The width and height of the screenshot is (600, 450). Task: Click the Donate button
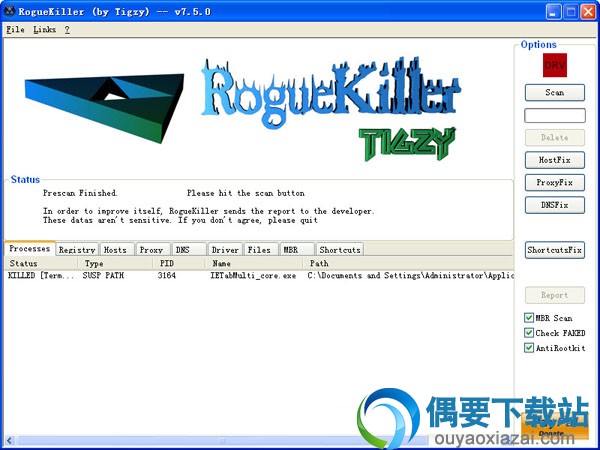pyautogui.click(x=554, y=426)
